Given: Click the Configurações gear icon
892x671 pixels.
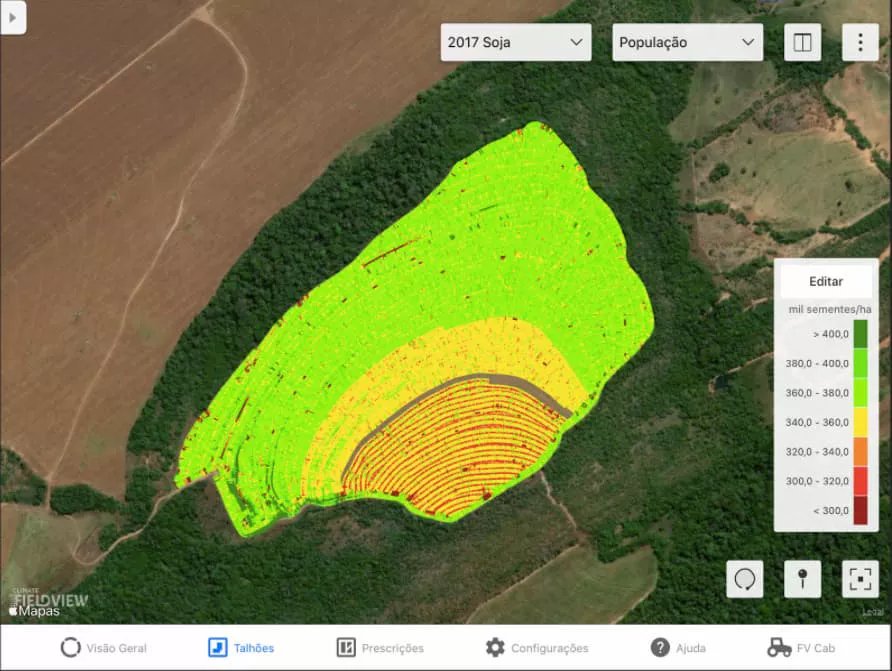Looking at the screenshot, I should 495,648.
